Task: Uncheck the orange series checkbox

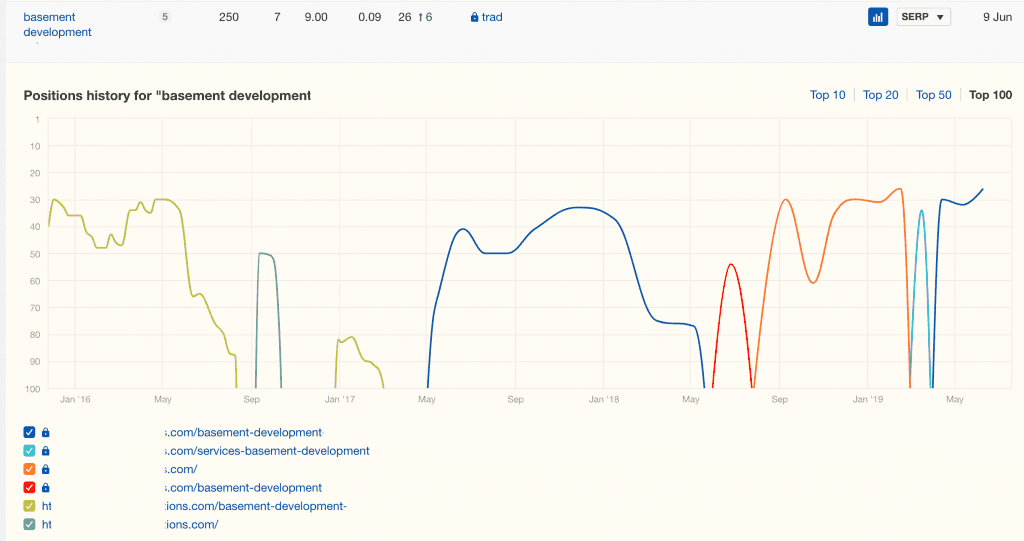Action: [29, 469]
